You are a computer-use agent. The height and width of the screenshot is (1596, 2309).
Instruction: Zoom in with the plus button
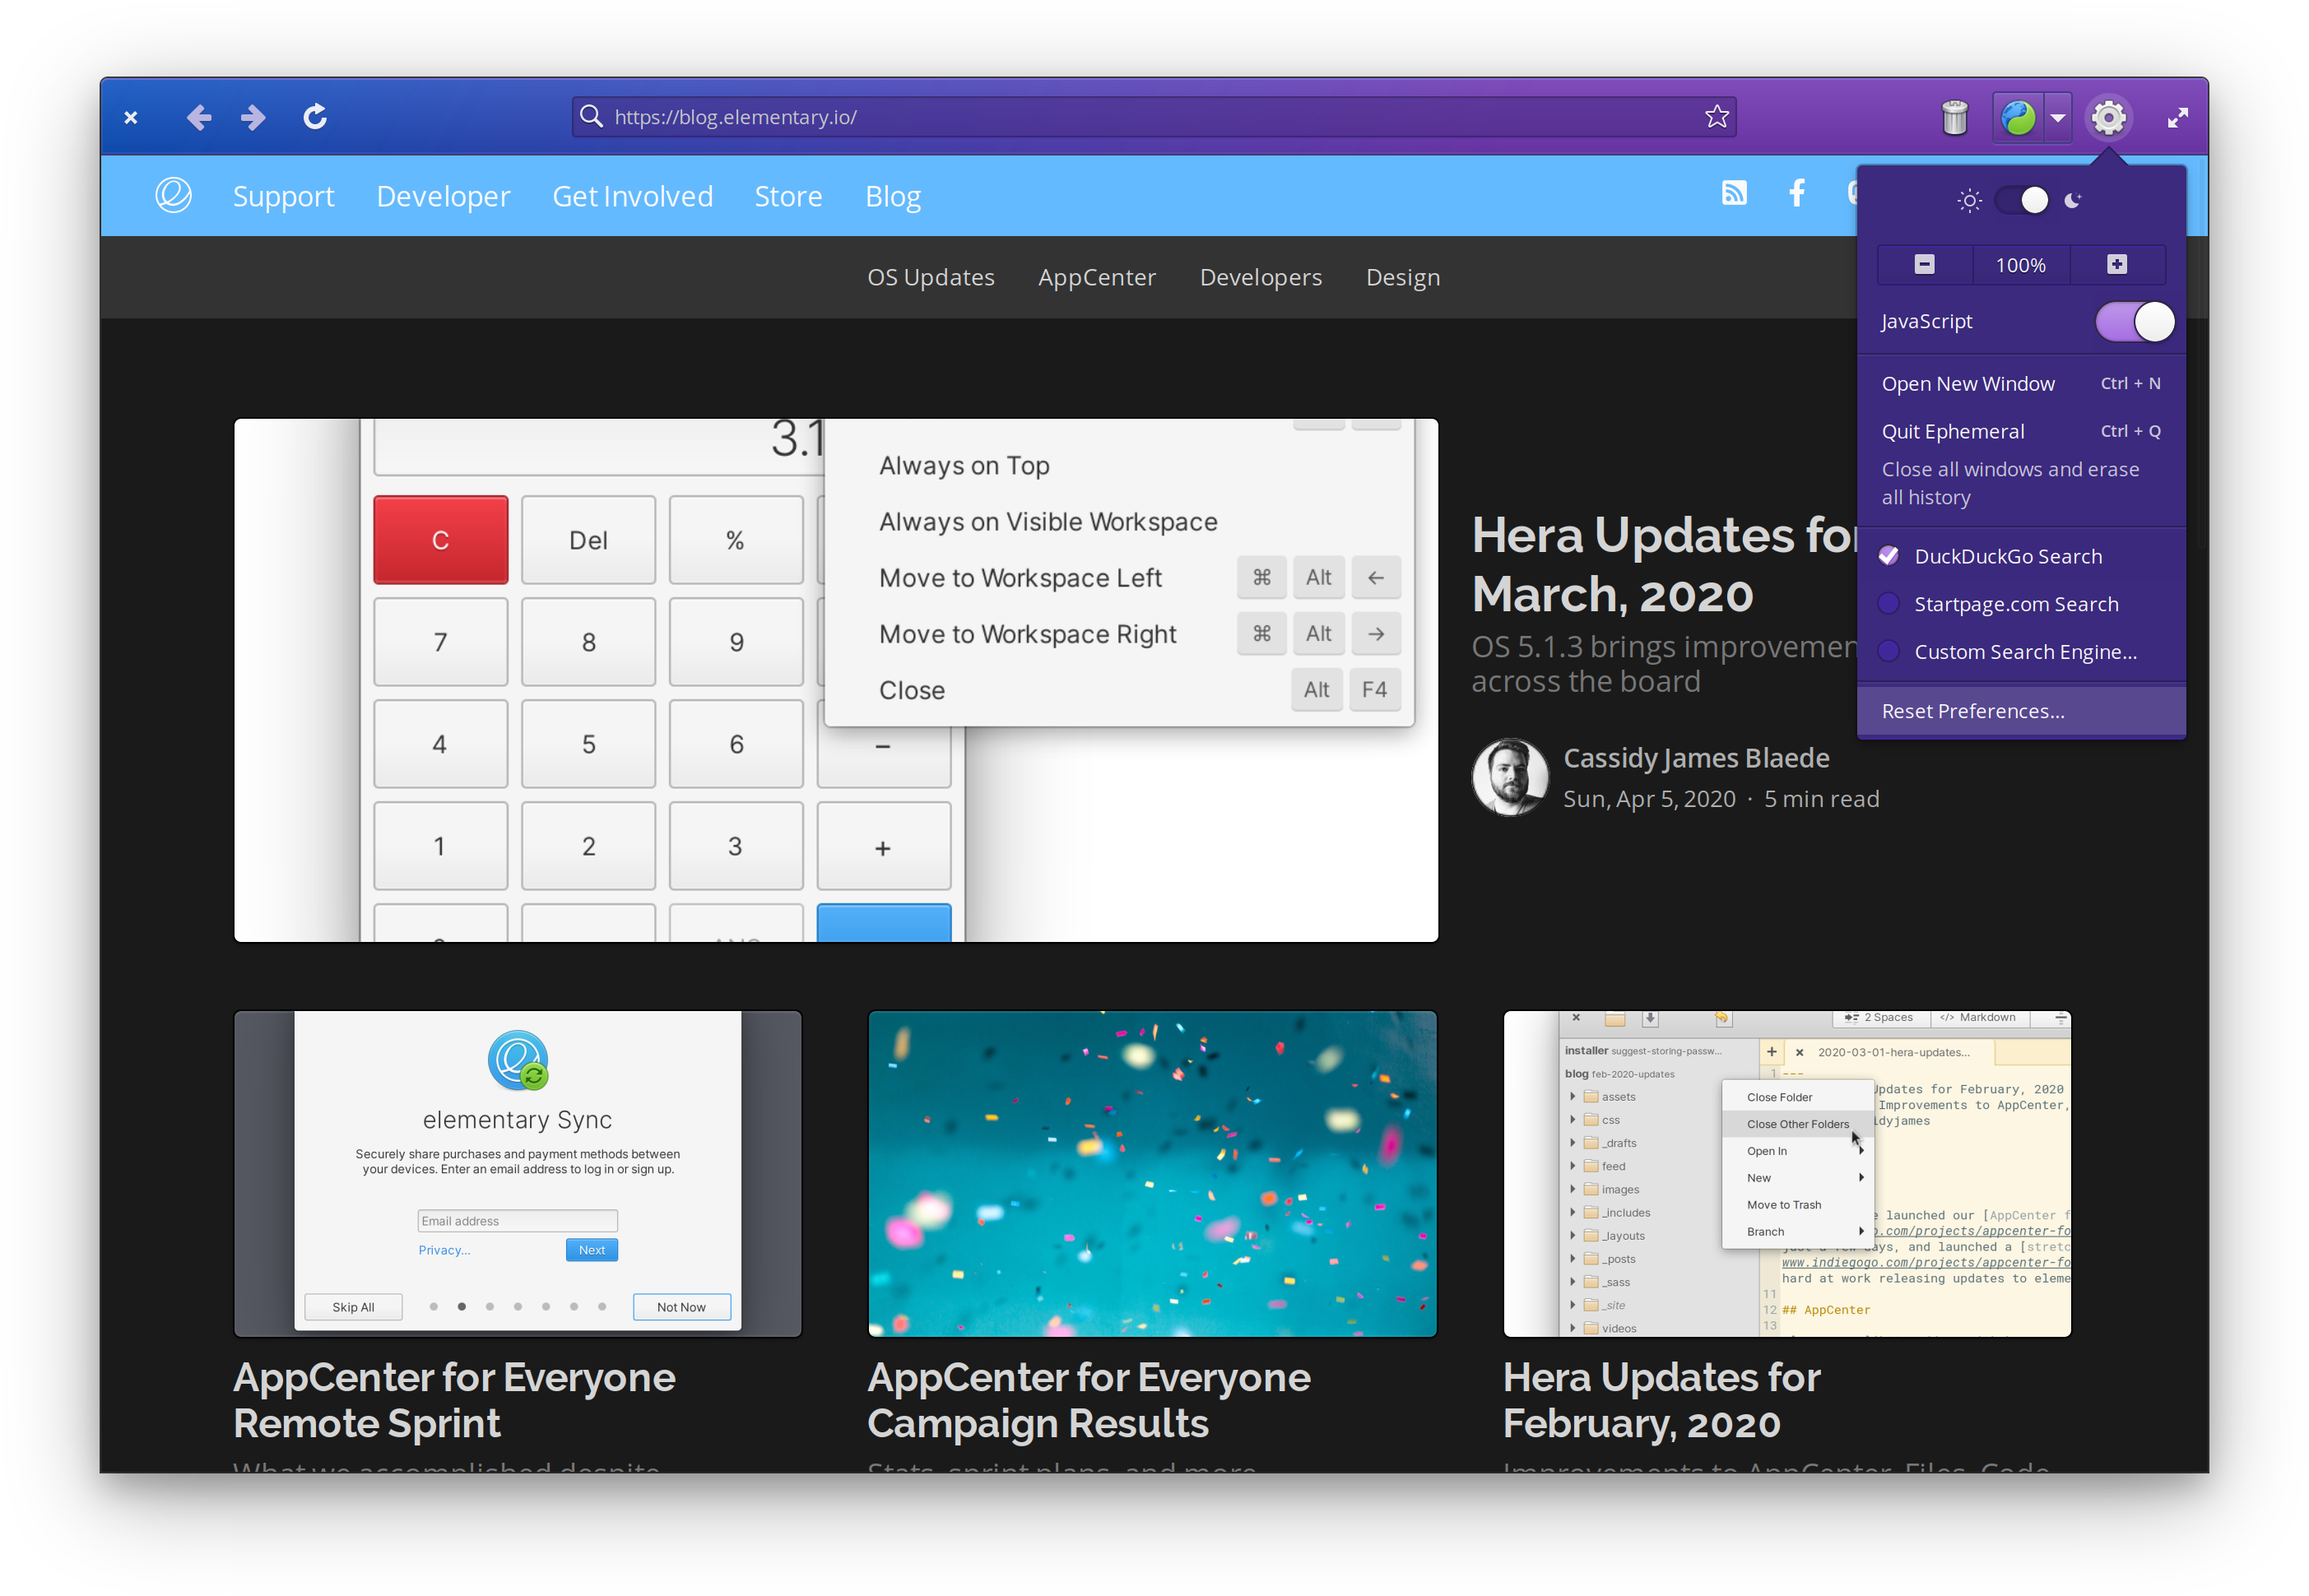click(x=2116, y=265)
